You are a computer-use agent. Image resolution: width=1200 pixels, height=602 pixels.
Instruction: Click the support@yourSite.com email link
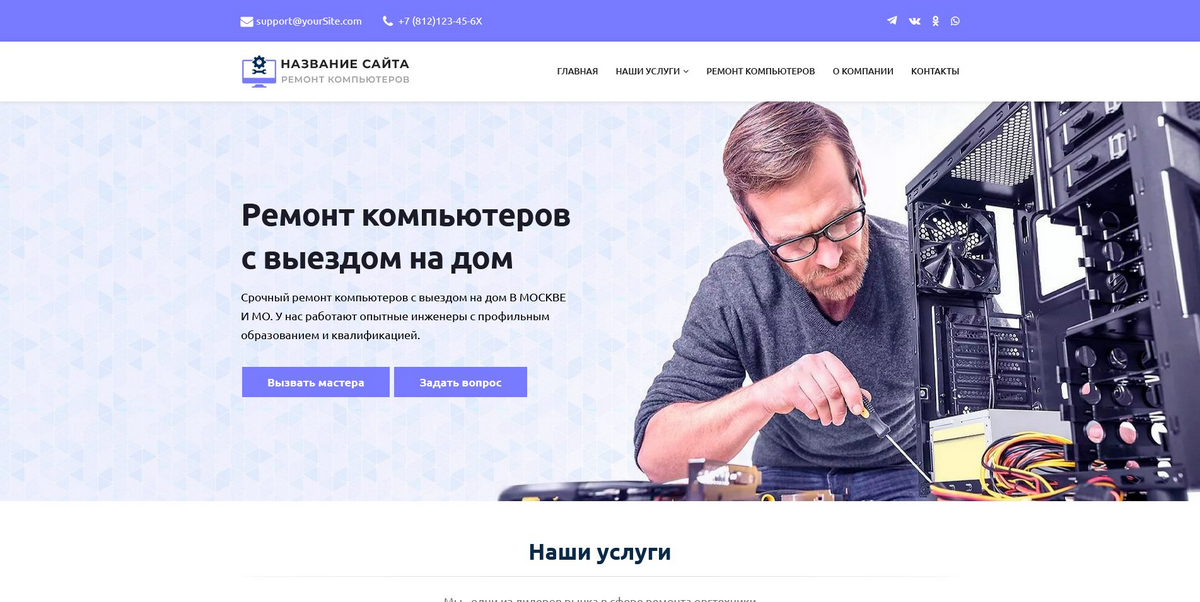point(309,21)
